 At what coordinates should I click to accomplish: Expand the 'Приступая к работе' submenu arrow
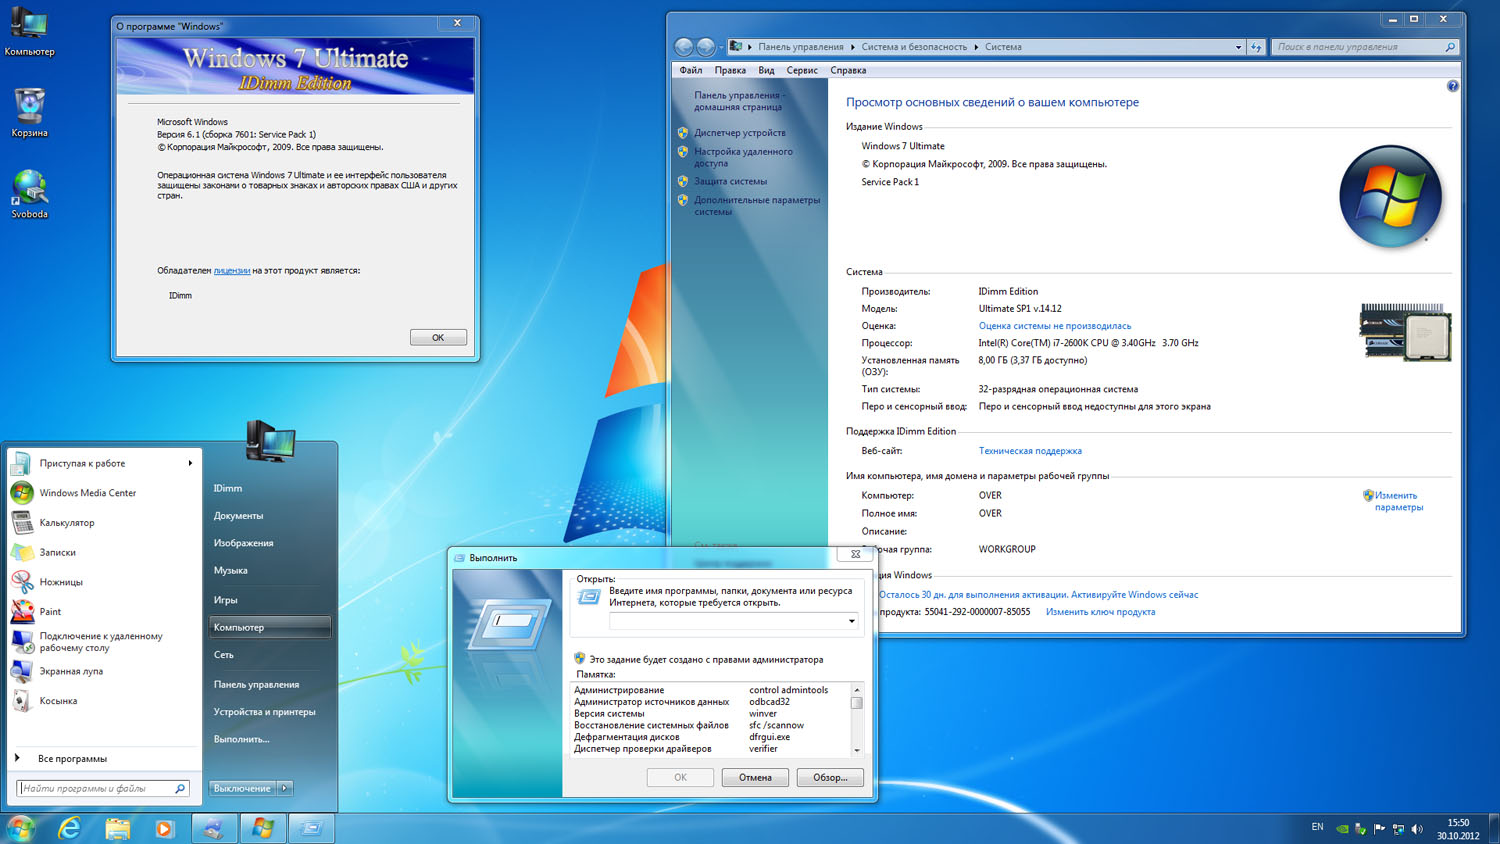tap(190, 463)
